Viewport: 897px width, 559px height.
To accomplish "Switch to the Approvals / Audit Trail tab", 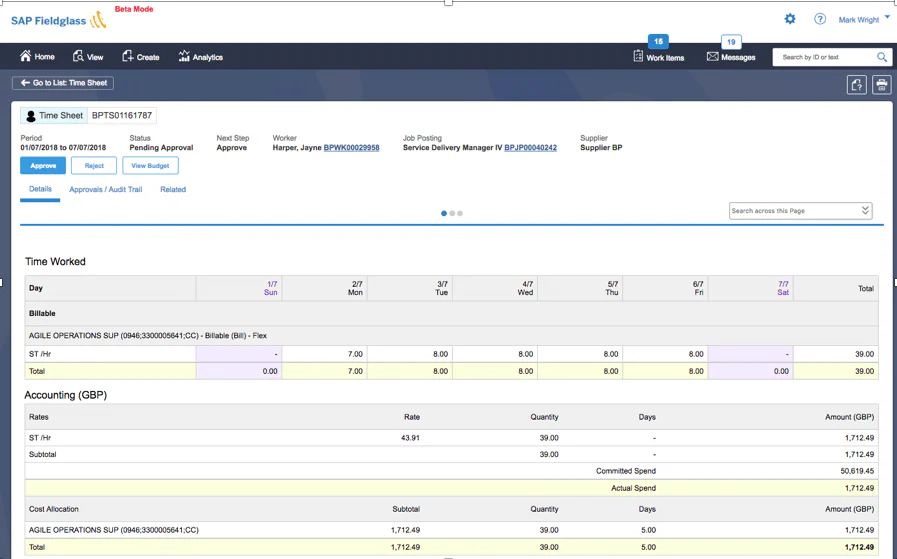I will click(105, 189).
